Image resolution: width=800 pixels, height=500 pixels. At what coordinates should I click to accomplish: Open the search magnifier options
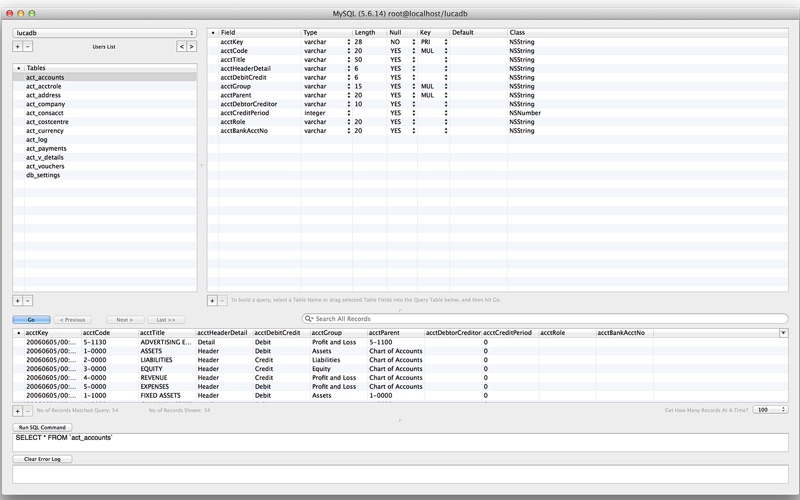click(308, 318)
